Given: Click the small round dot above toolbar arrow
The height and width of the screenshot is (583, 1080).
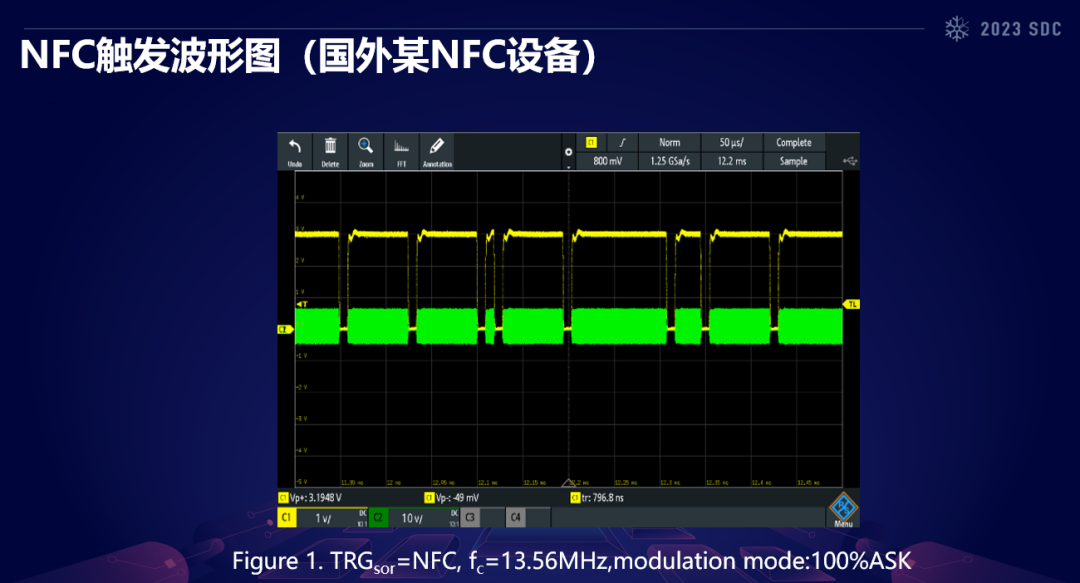Looking at the screenshot, I should [x=568, y=152].
